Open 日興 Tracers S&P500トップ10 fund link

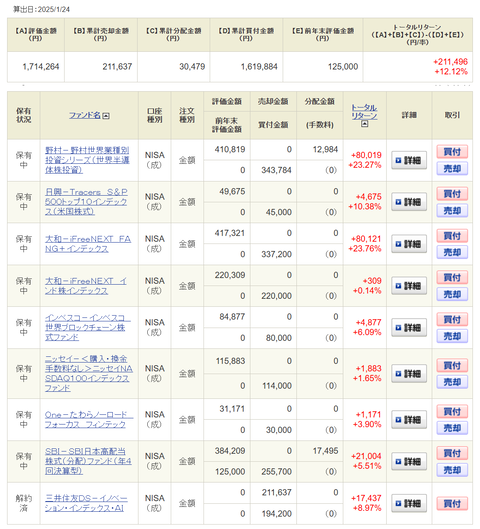(x=86, y=202)
